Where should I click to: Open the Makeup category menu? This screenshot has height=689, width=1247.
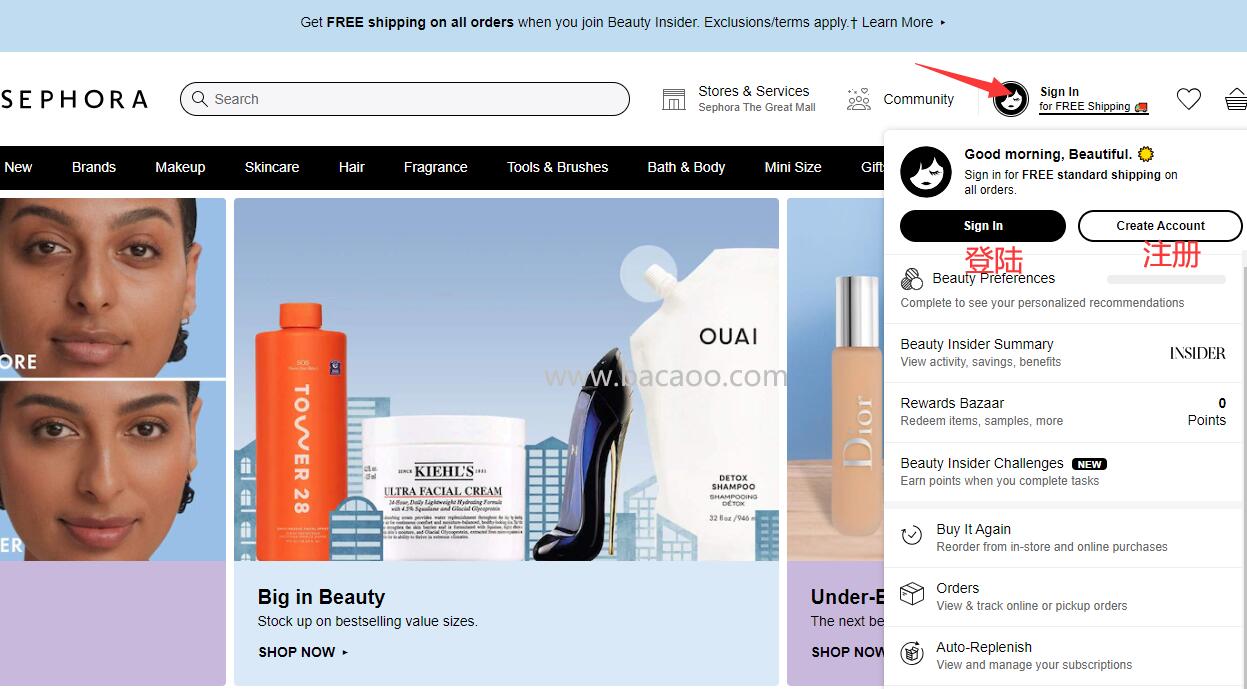tap(180, 167)
